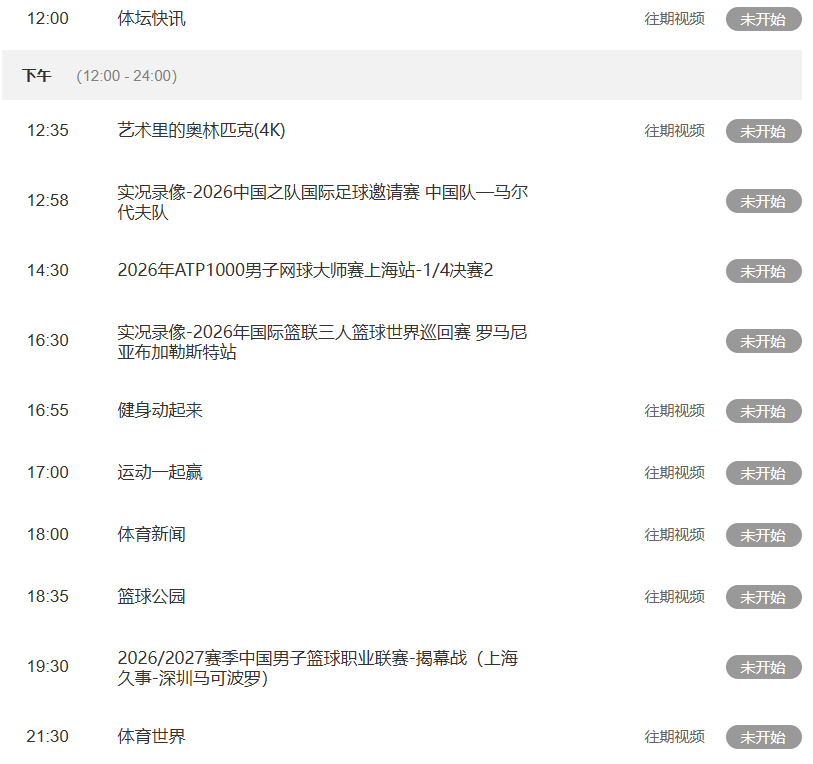Select 中国队—马尔代夫队 足球邀请赛 listing
Image resolution: width=813 pixels, height=764 pixels.
[323, 202]
